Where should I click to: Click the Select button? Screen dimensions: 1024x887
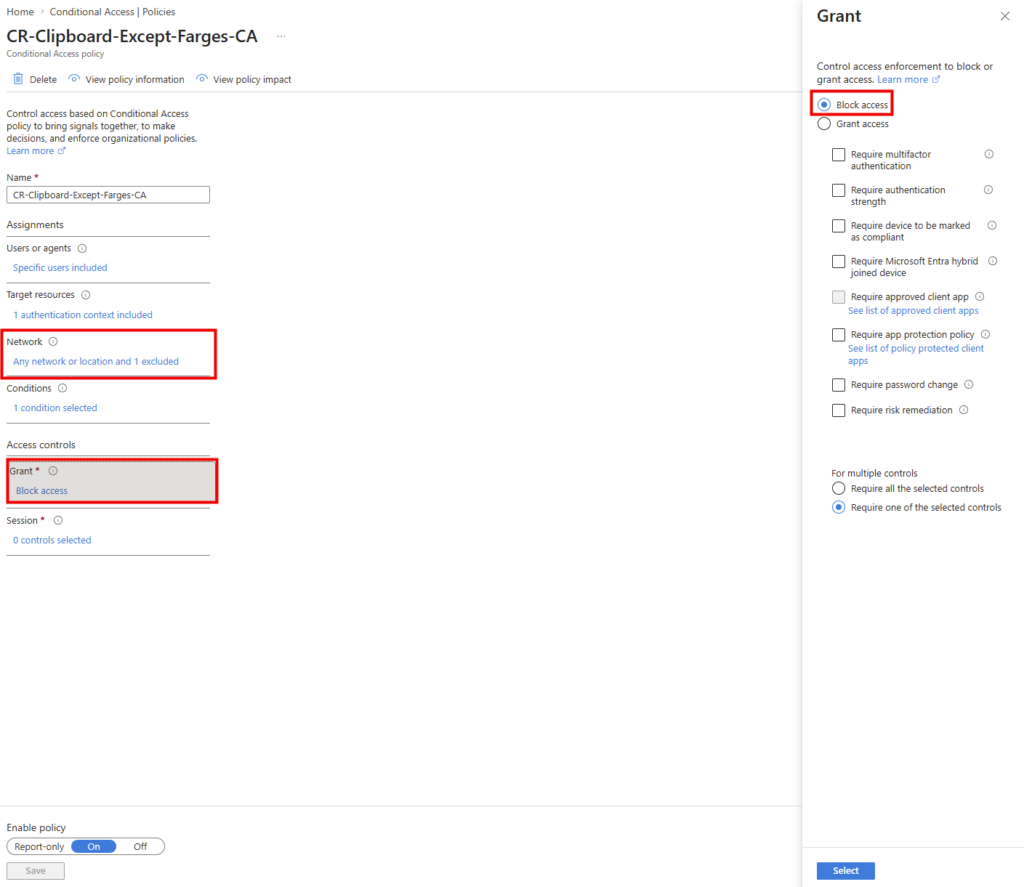click(x=846, y=871)
